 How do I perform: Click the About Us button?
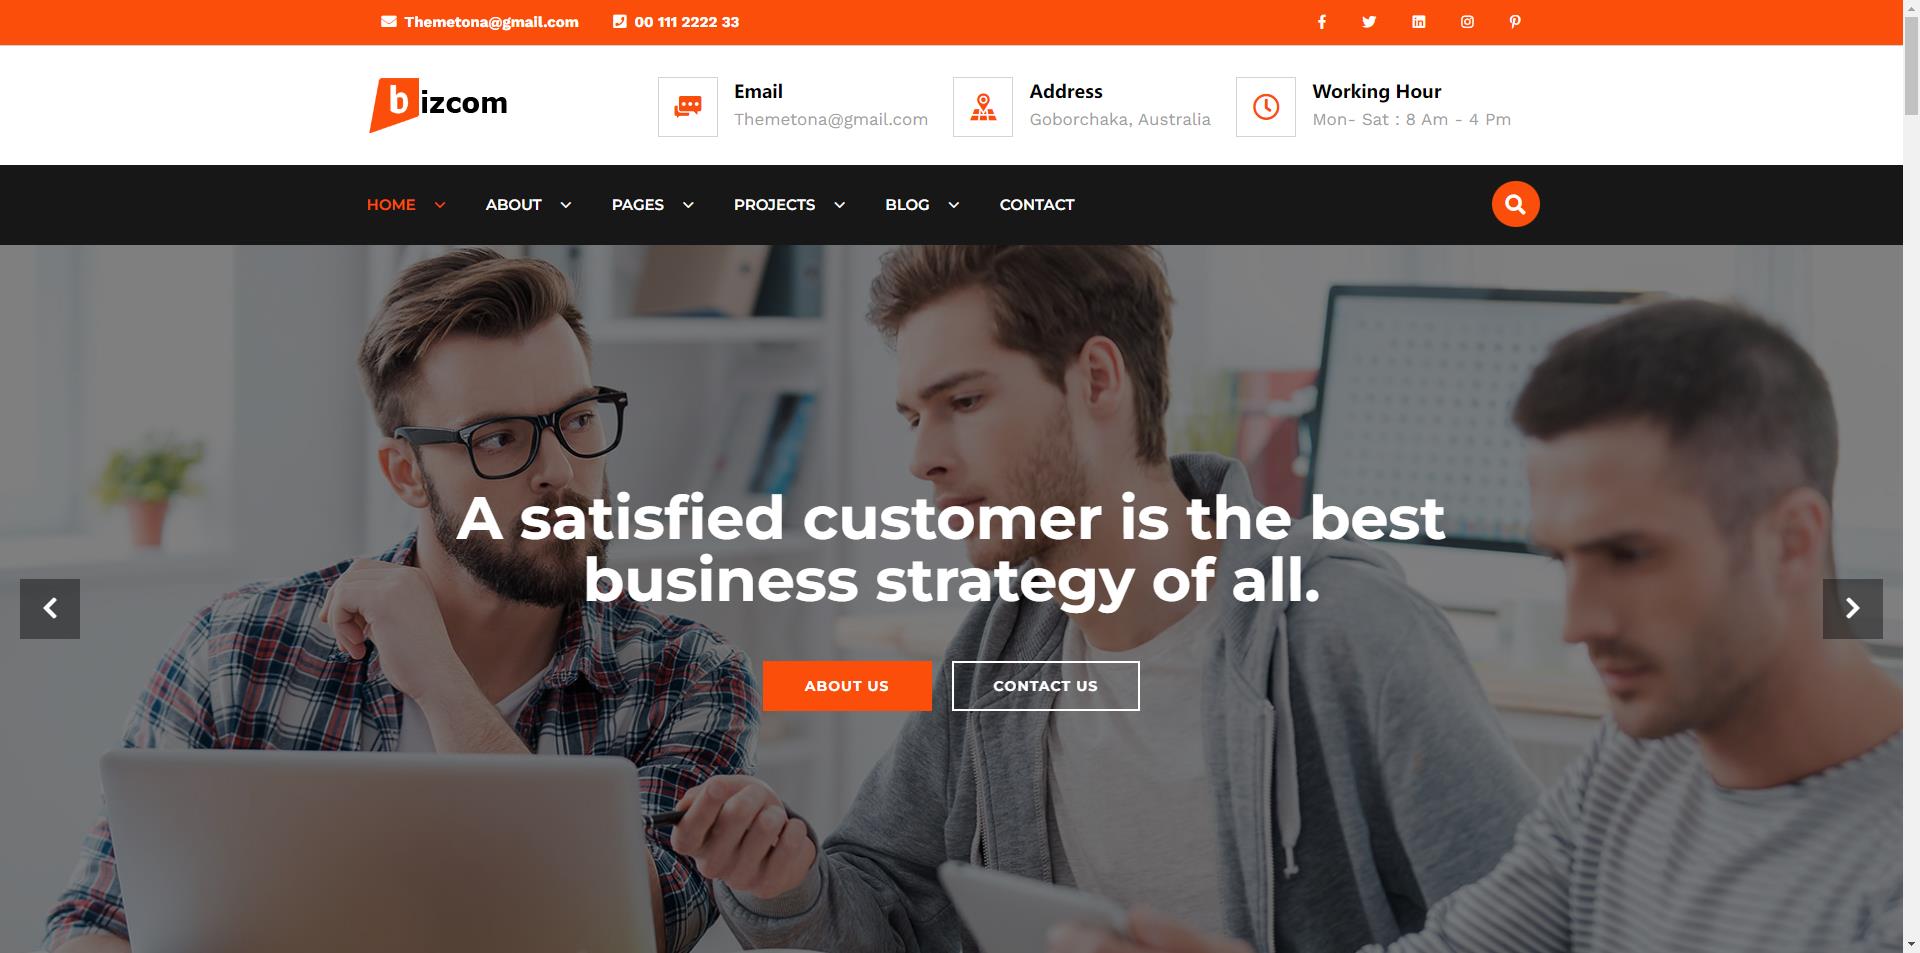(847, 686)
